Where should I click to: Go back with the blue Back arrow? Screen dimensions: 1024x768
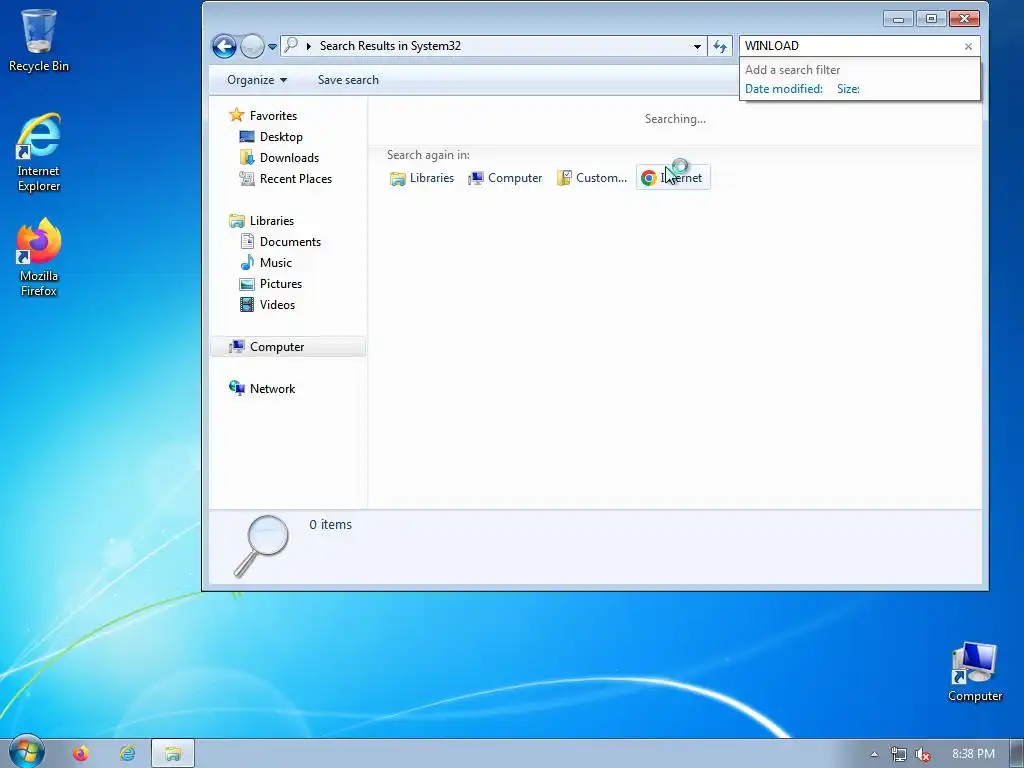(224, 46)
